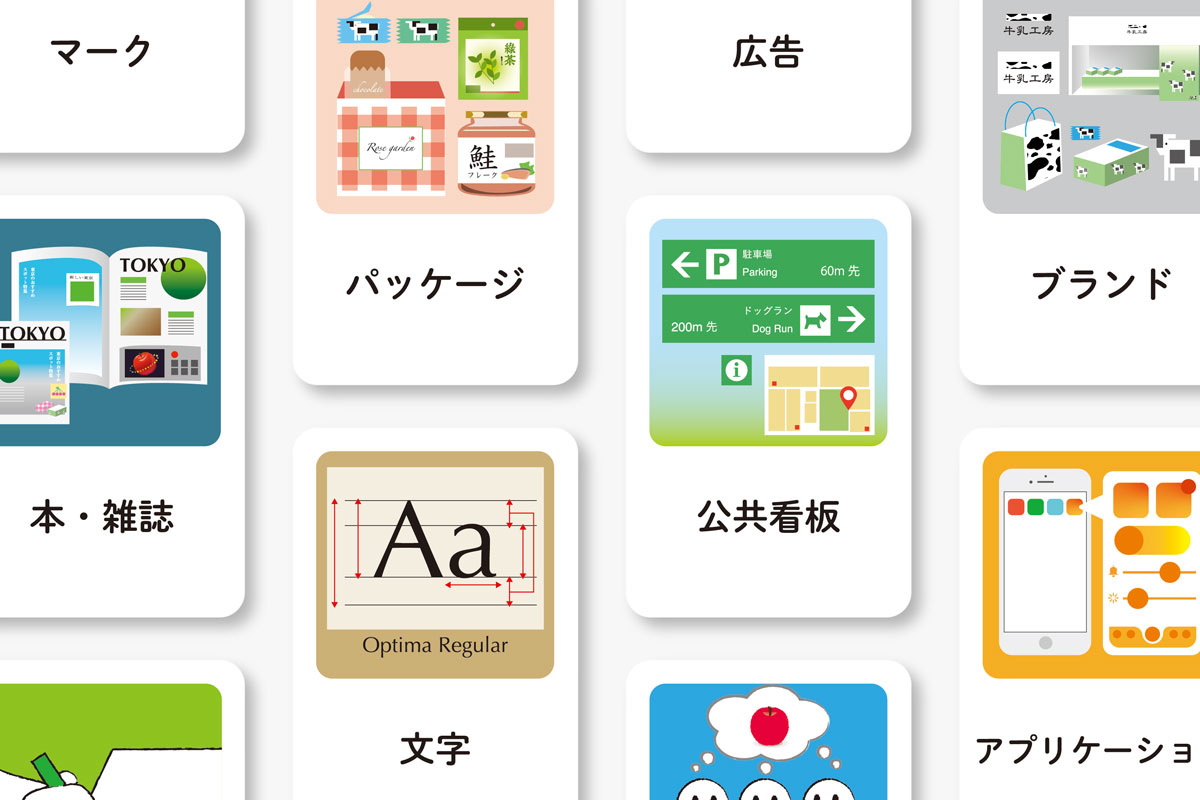Open the パッケージ card label
Image resolution: width=1200 pixels, height=800 pixels.
click(x=435, y=284)
